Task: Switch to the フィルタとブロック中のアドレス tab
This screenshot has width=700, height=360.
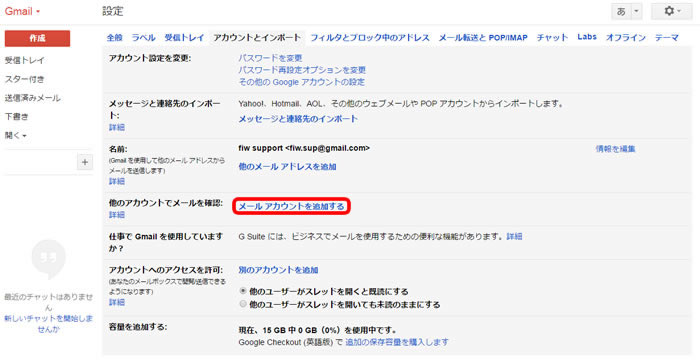Action: pos(370,38)
